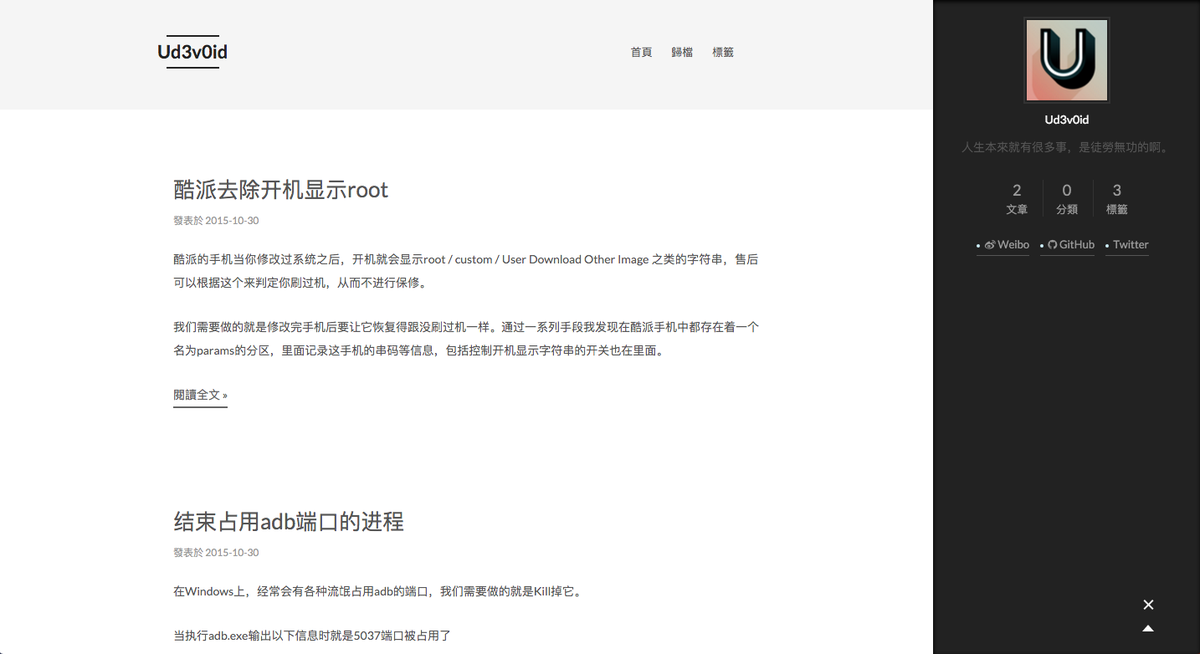This screenshot has width=1200, height=654.
Task: Open the 歸檔 archive menu item
Action: [682, 52]
